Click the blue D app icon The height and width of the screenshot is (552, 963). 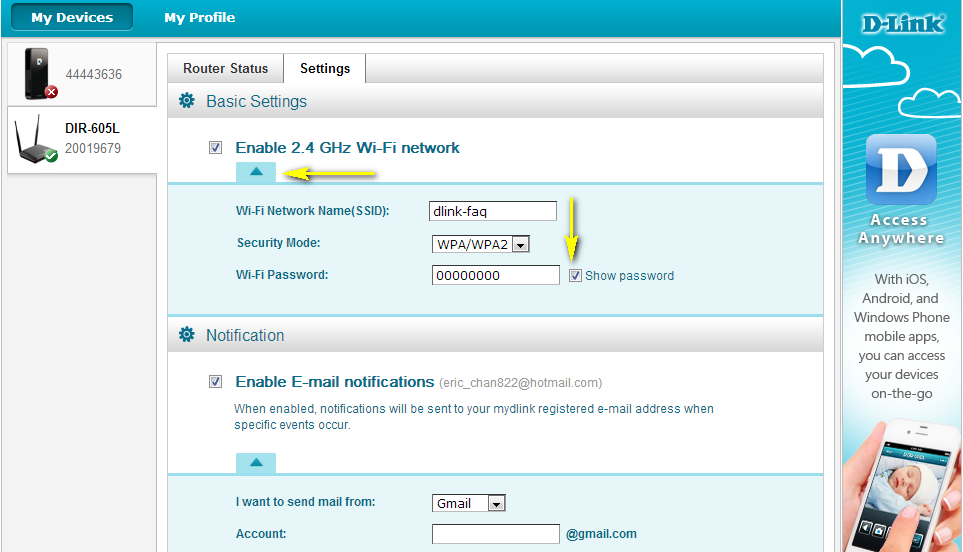[x=900, y=168]
